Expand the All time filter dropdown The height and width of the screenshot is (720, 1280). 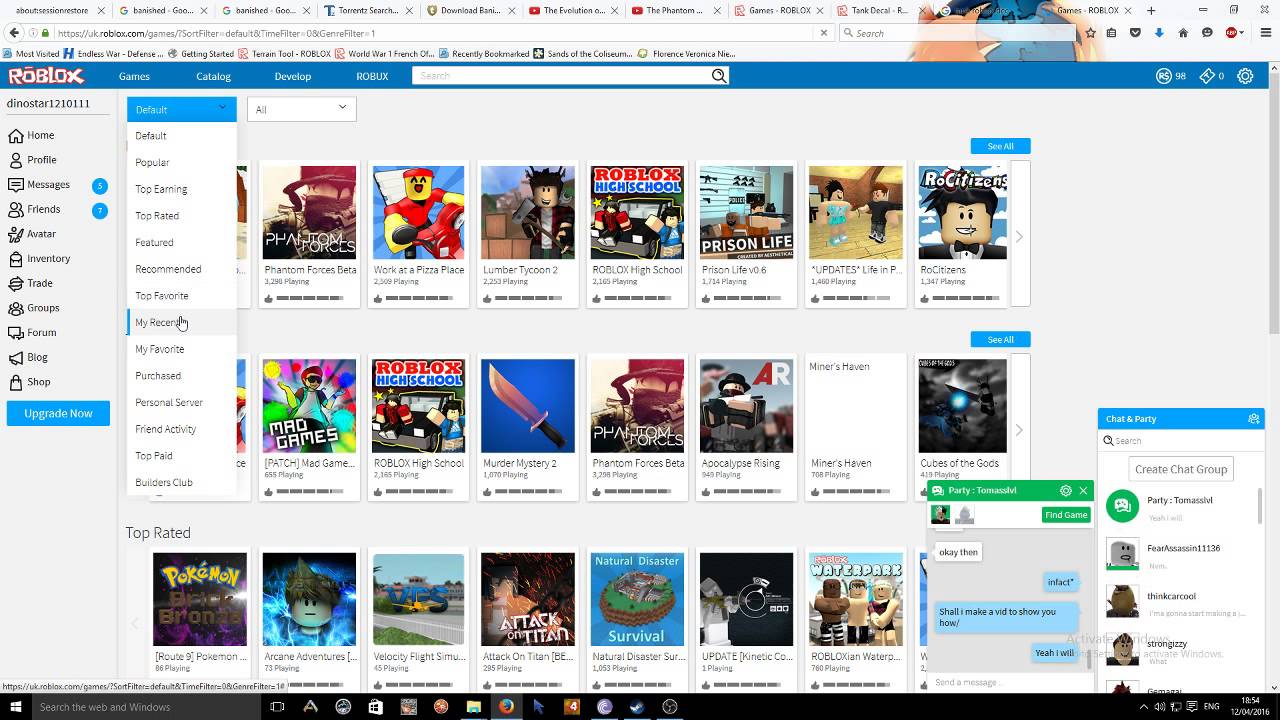[301, 110]
